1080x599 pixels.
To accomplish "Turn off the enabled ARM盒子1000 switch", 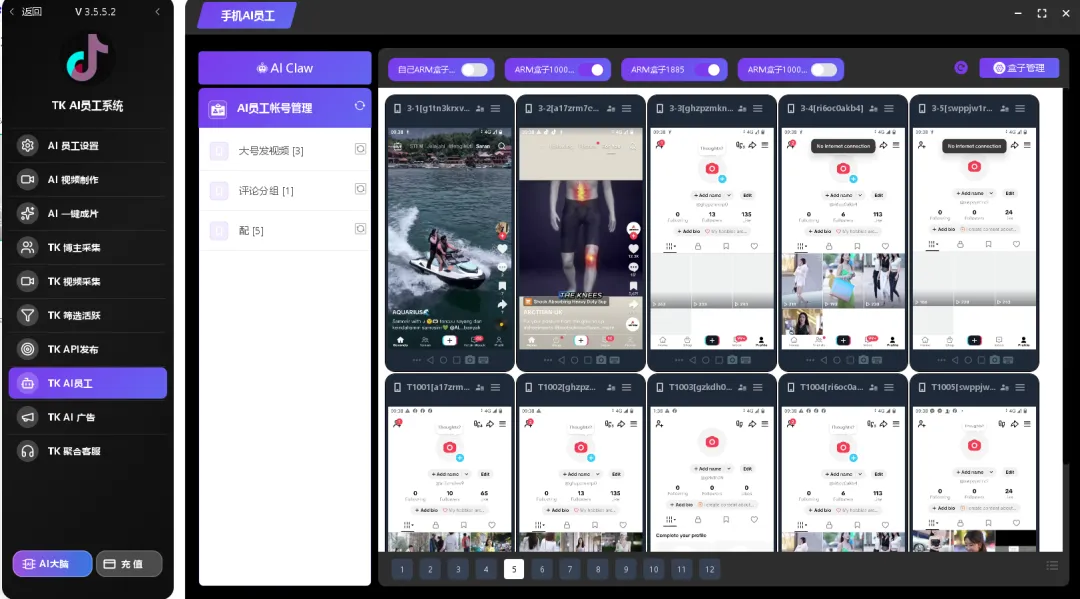I will (591, 70).
